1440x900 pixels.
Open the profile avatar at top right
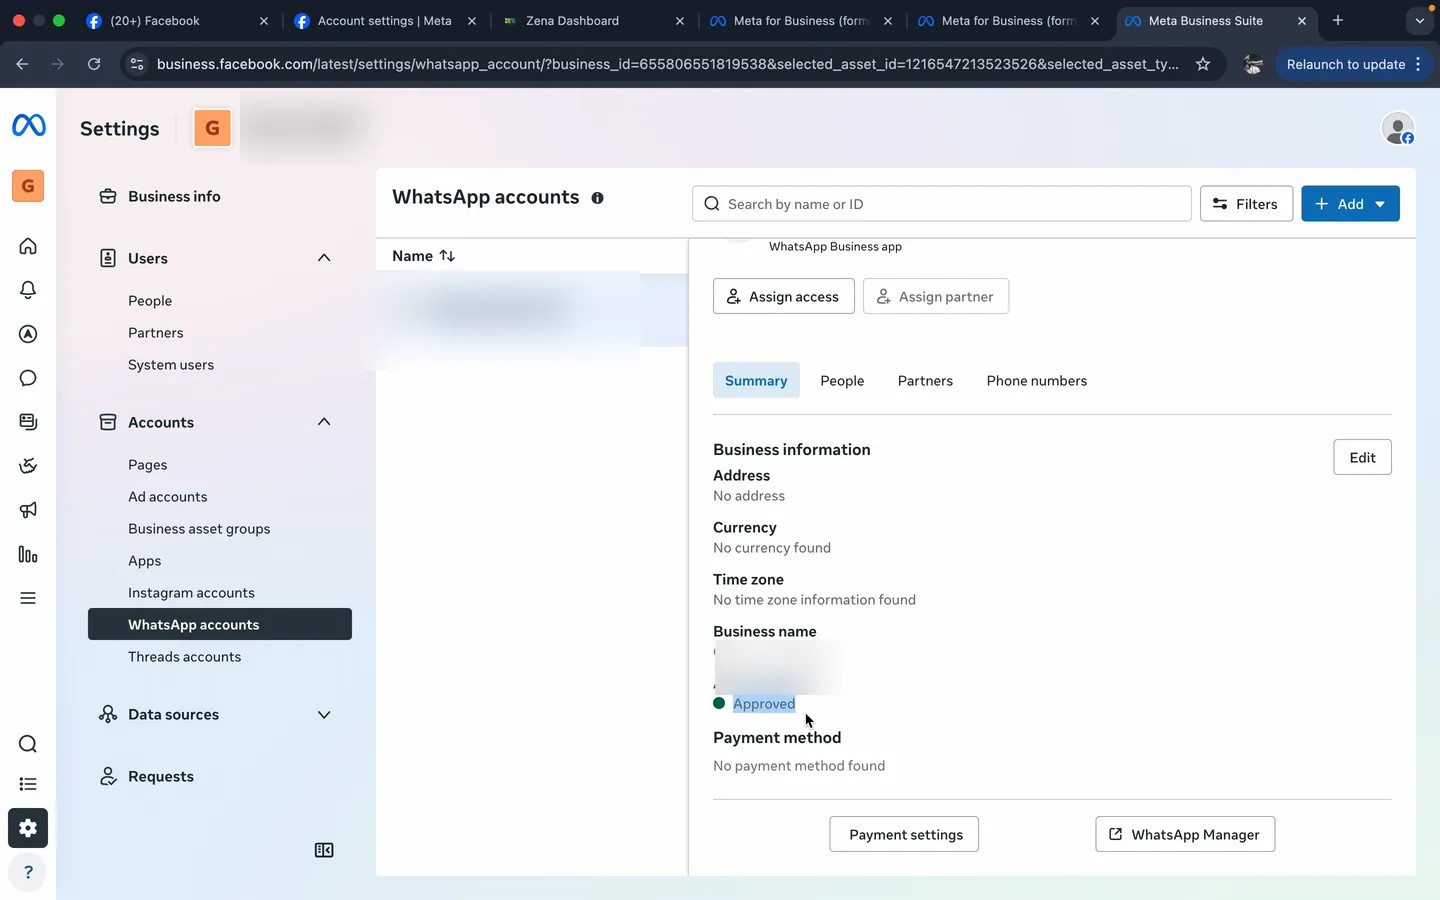[x=1397, y=128]
